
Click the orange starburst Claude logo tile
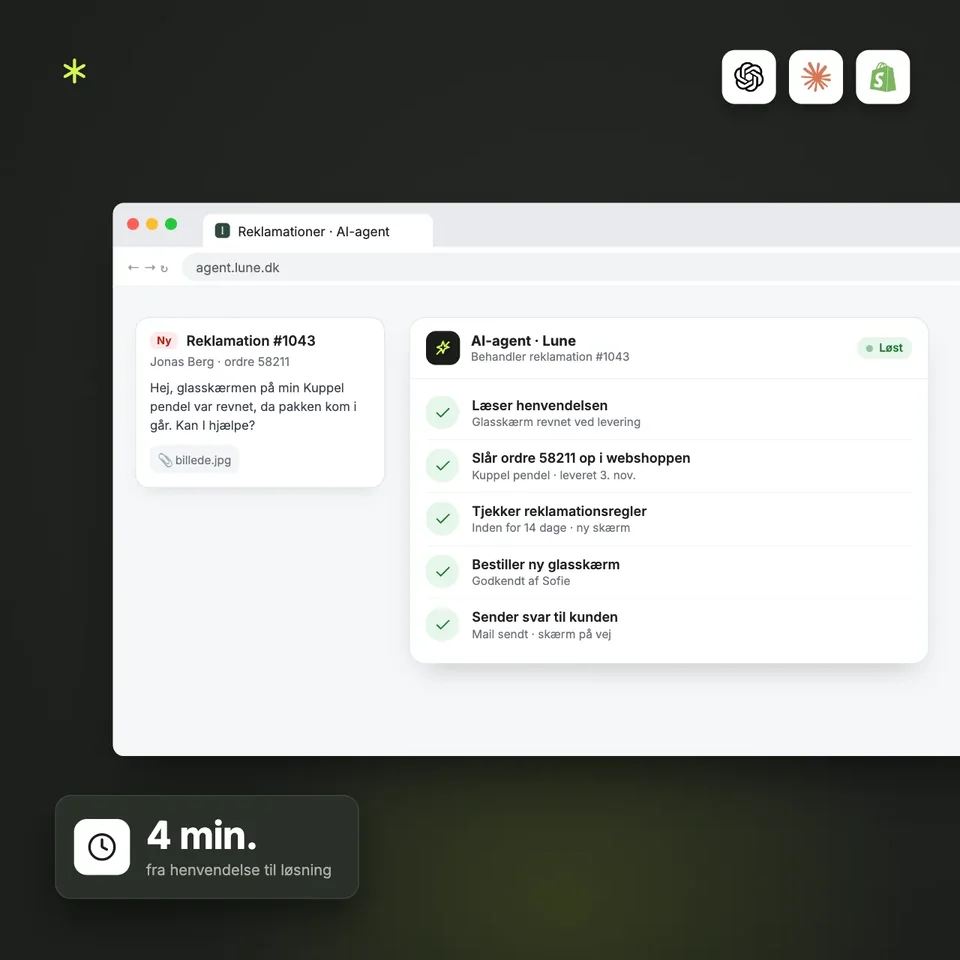816,77
